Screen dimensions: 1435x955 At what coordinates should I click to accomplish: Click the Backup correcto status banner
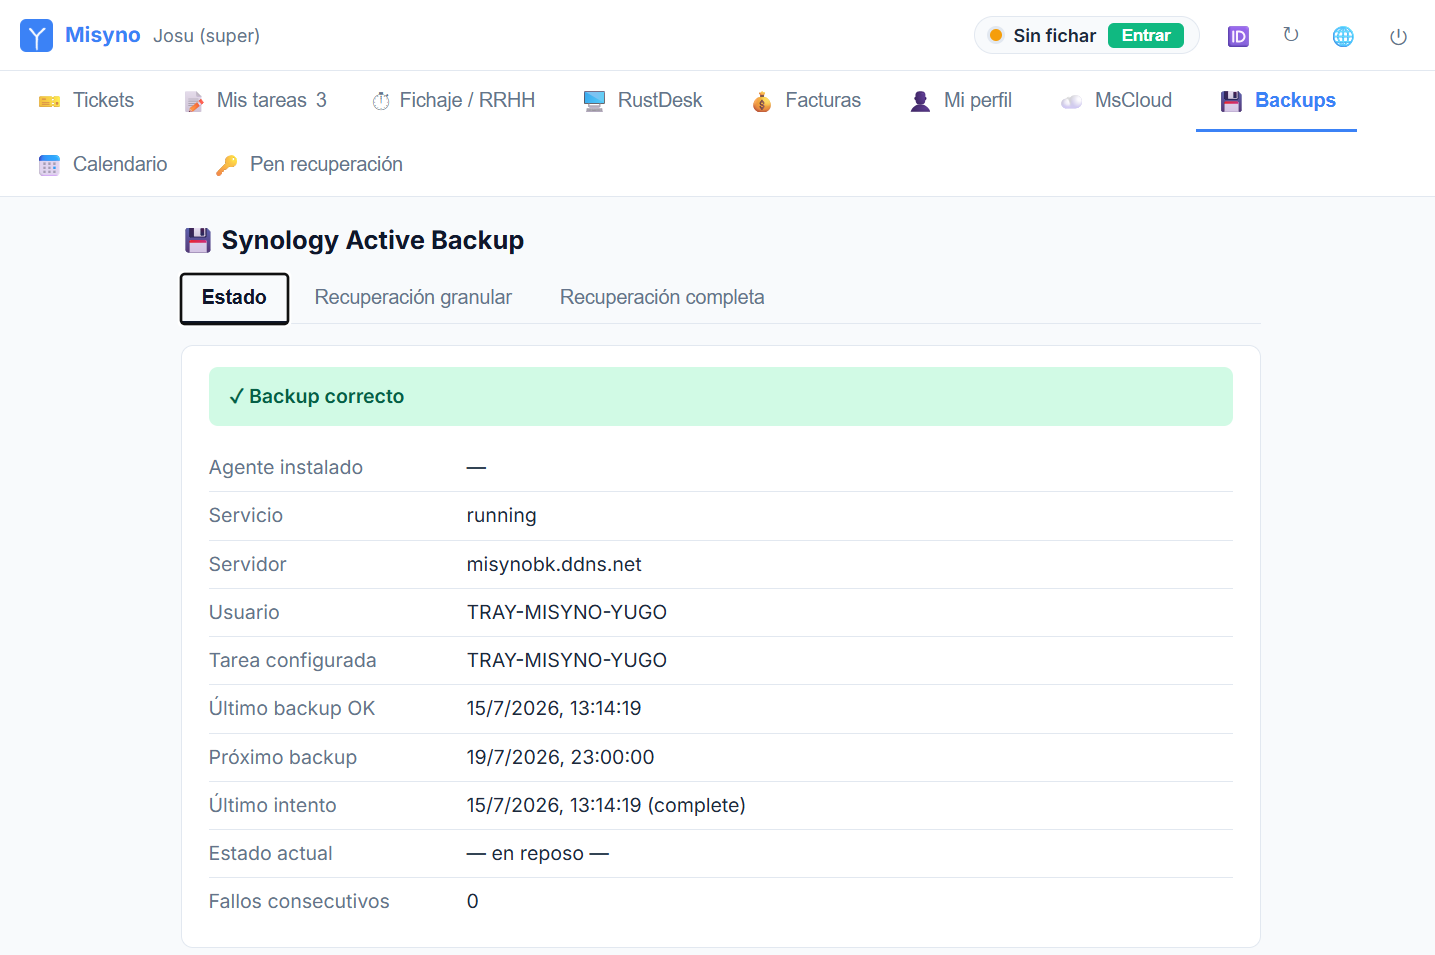click(720, 396)
